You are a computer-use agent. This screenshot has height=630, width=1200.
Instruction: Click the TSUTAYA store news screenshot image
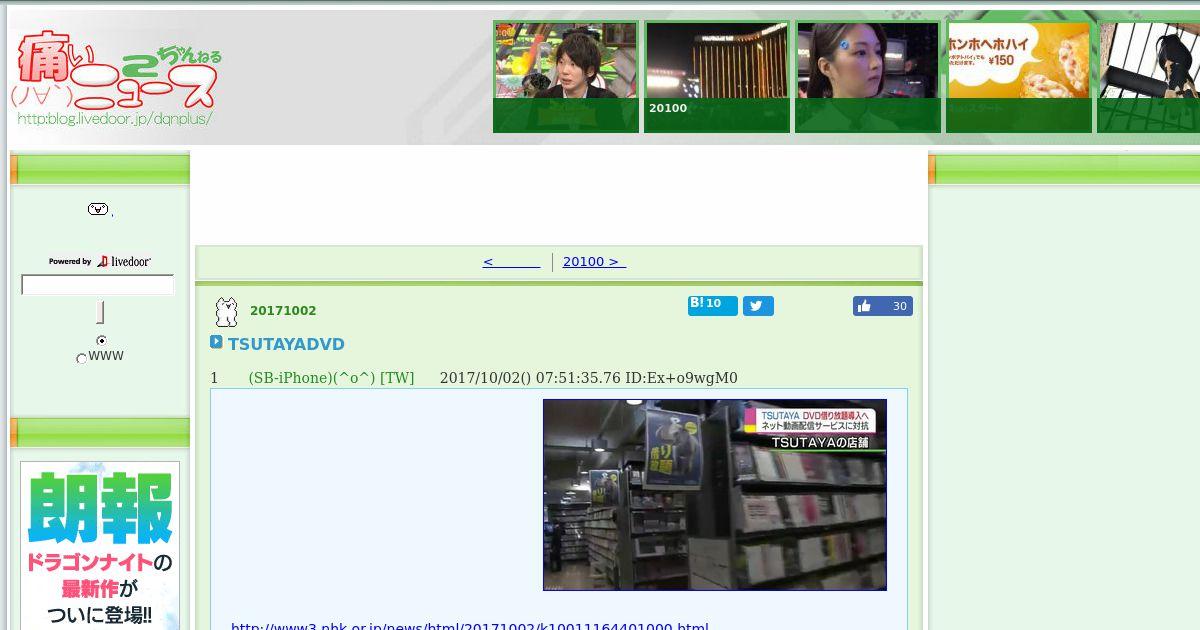(x=715, y=495)
